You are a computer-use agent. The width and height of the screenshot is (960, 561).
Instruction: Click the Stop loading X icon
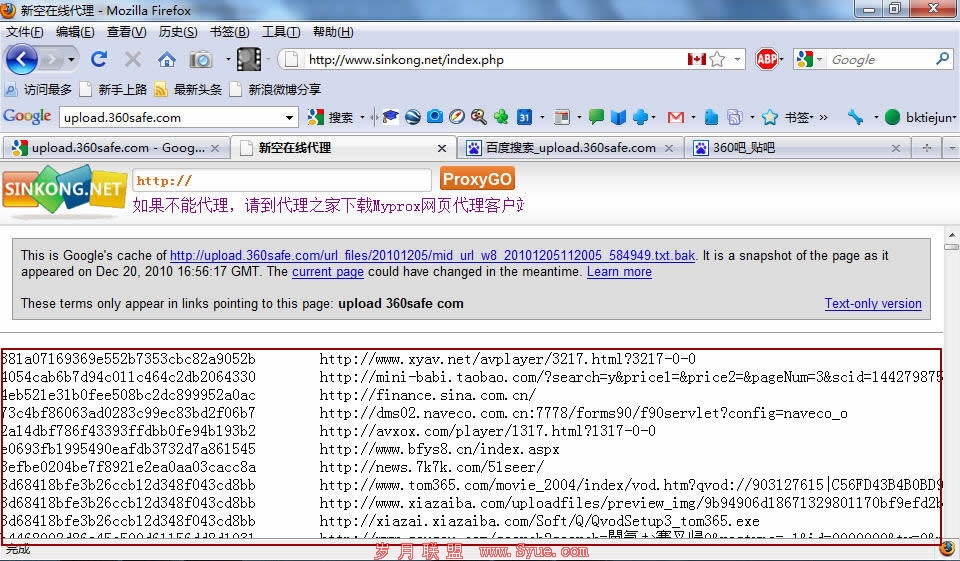pos(132,59)
